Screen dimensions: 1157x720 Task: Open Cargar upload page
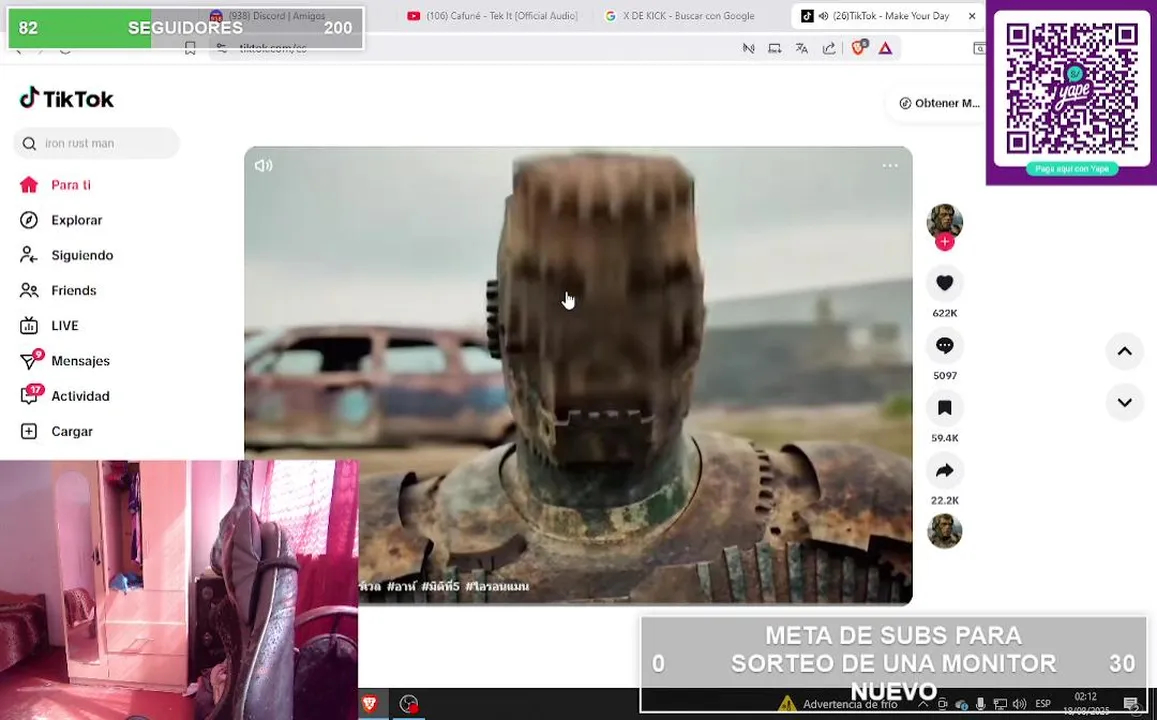tap(57, 431)
